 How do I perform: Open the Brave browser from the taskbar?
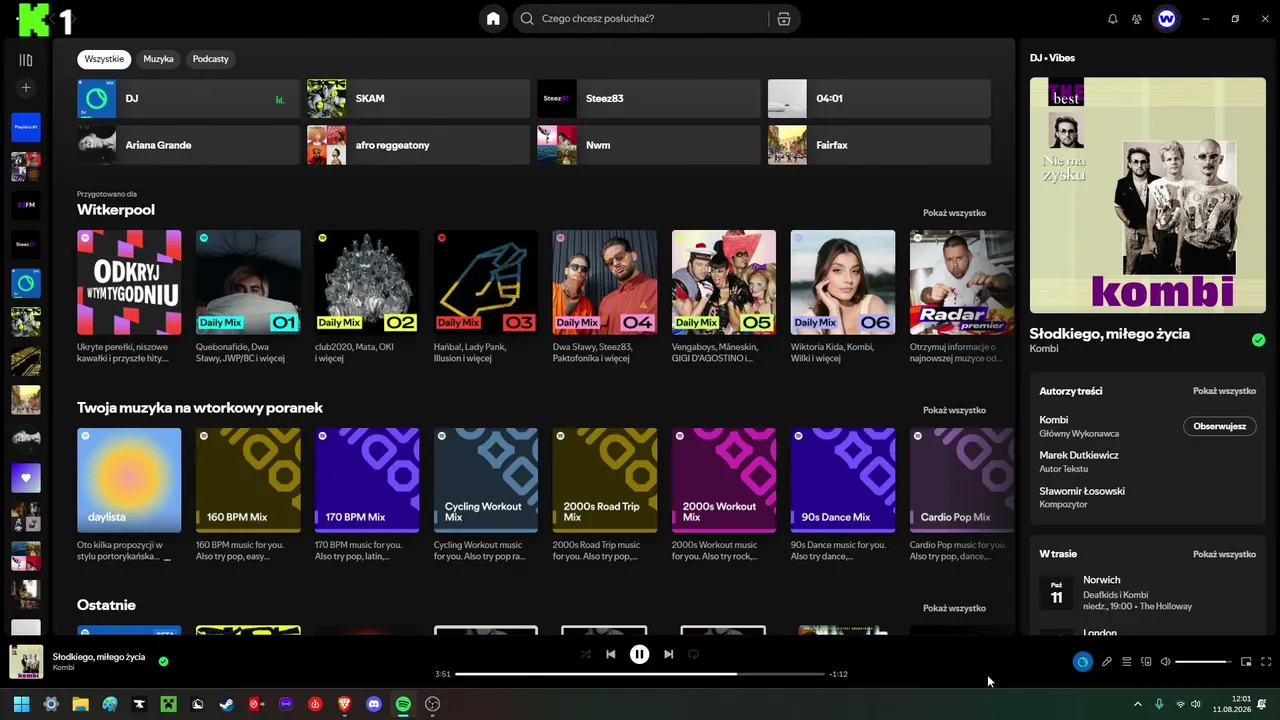345,704
